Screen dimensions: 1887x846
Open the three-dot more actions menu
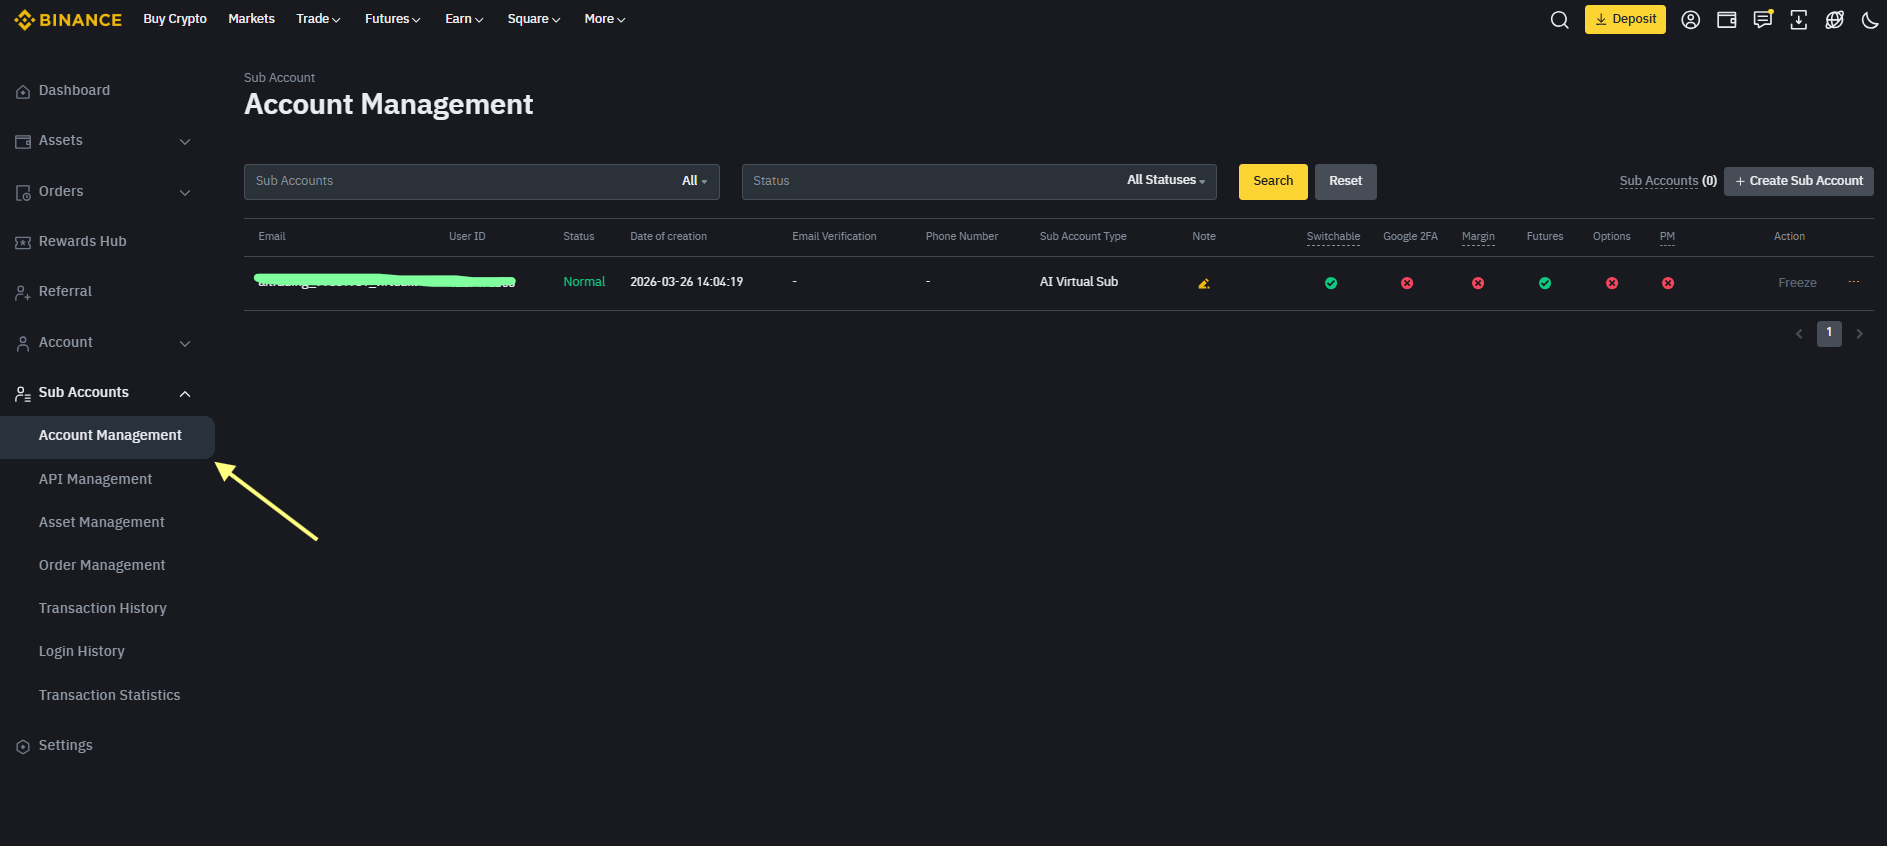pos(1853,282)
